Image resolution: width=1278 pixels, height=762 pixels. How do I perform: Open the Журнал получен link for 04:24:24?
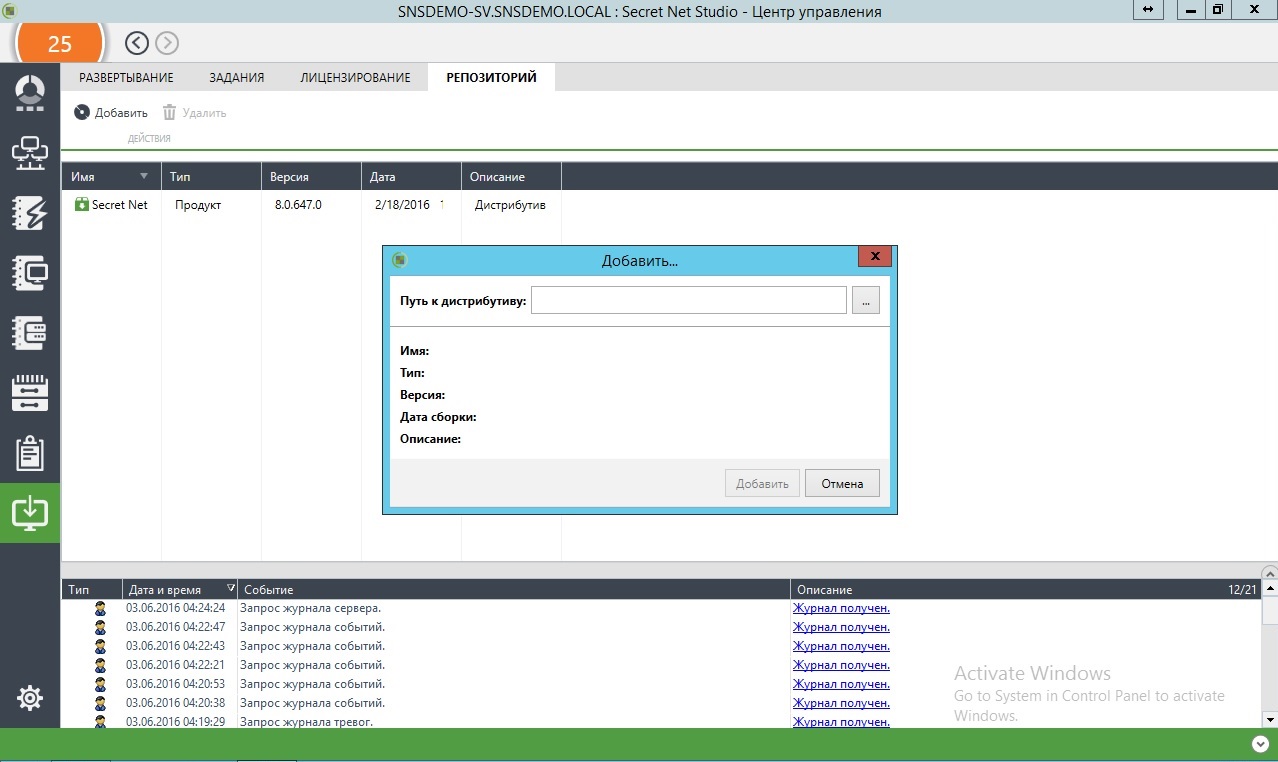841,608
